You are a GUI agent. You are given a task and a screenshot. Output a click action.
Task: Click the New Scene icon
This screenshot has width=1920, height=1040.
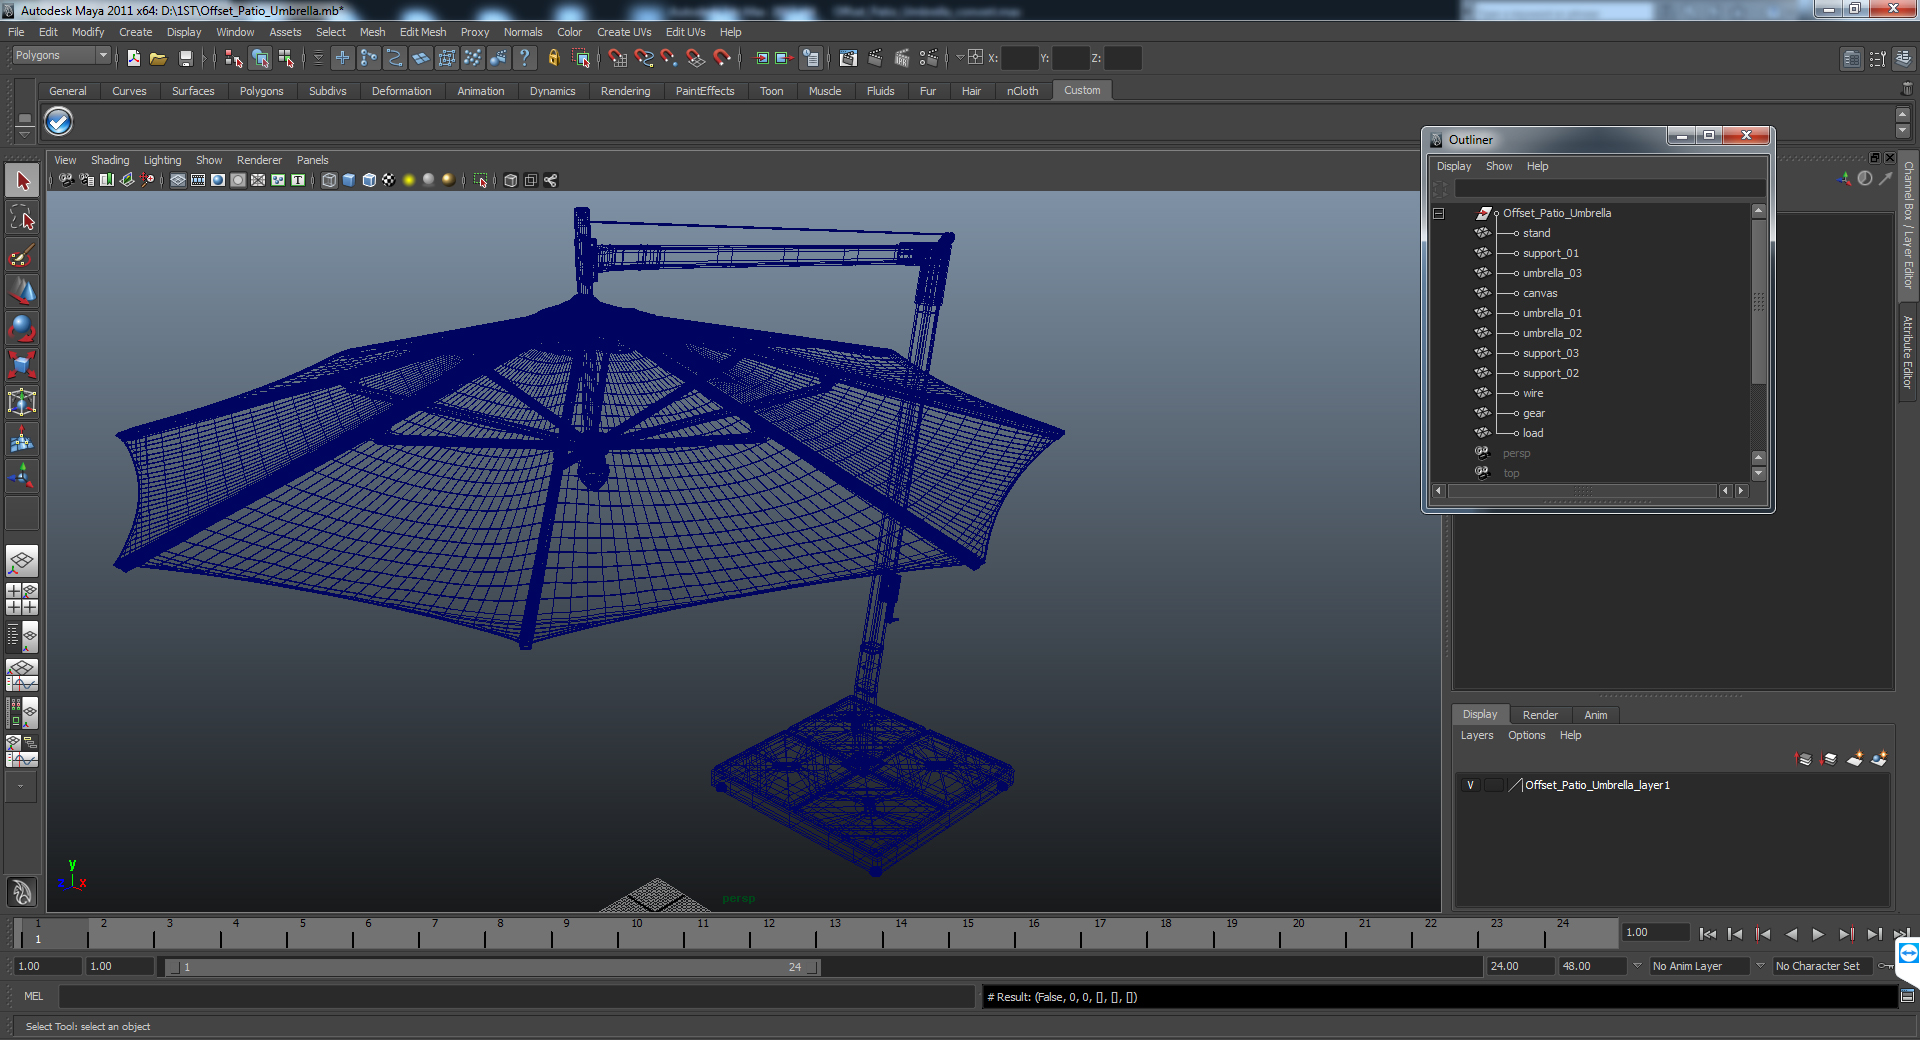(133, 58)
